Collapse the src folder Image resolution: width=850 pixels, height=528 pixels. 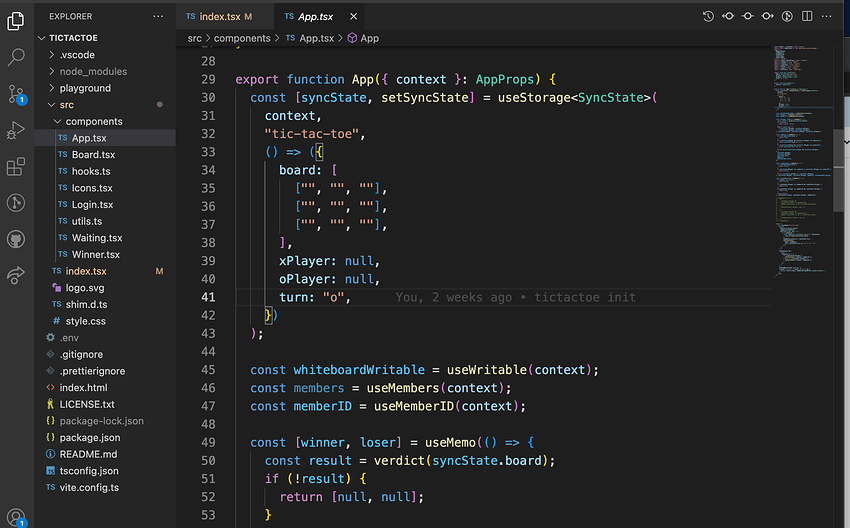[105, 105]
